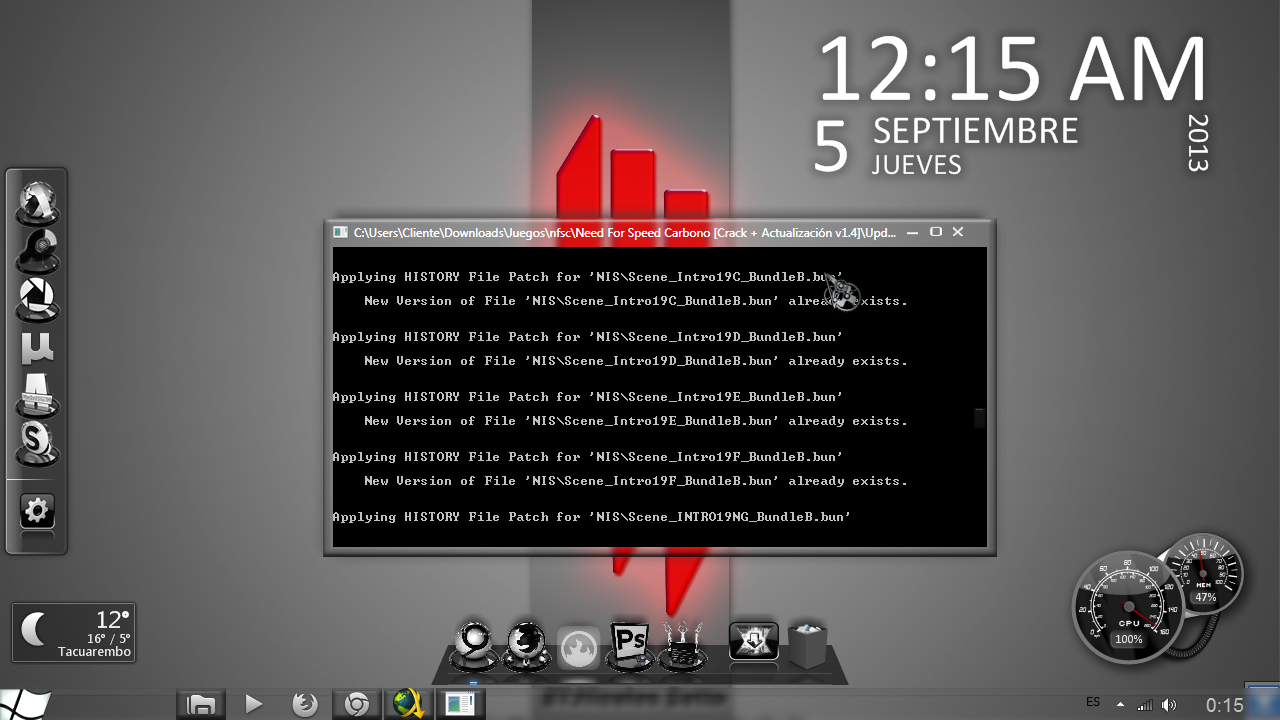Switch to the globe app on taskbar
Viewport: 1280px width, 720px height.
[408, 704]
